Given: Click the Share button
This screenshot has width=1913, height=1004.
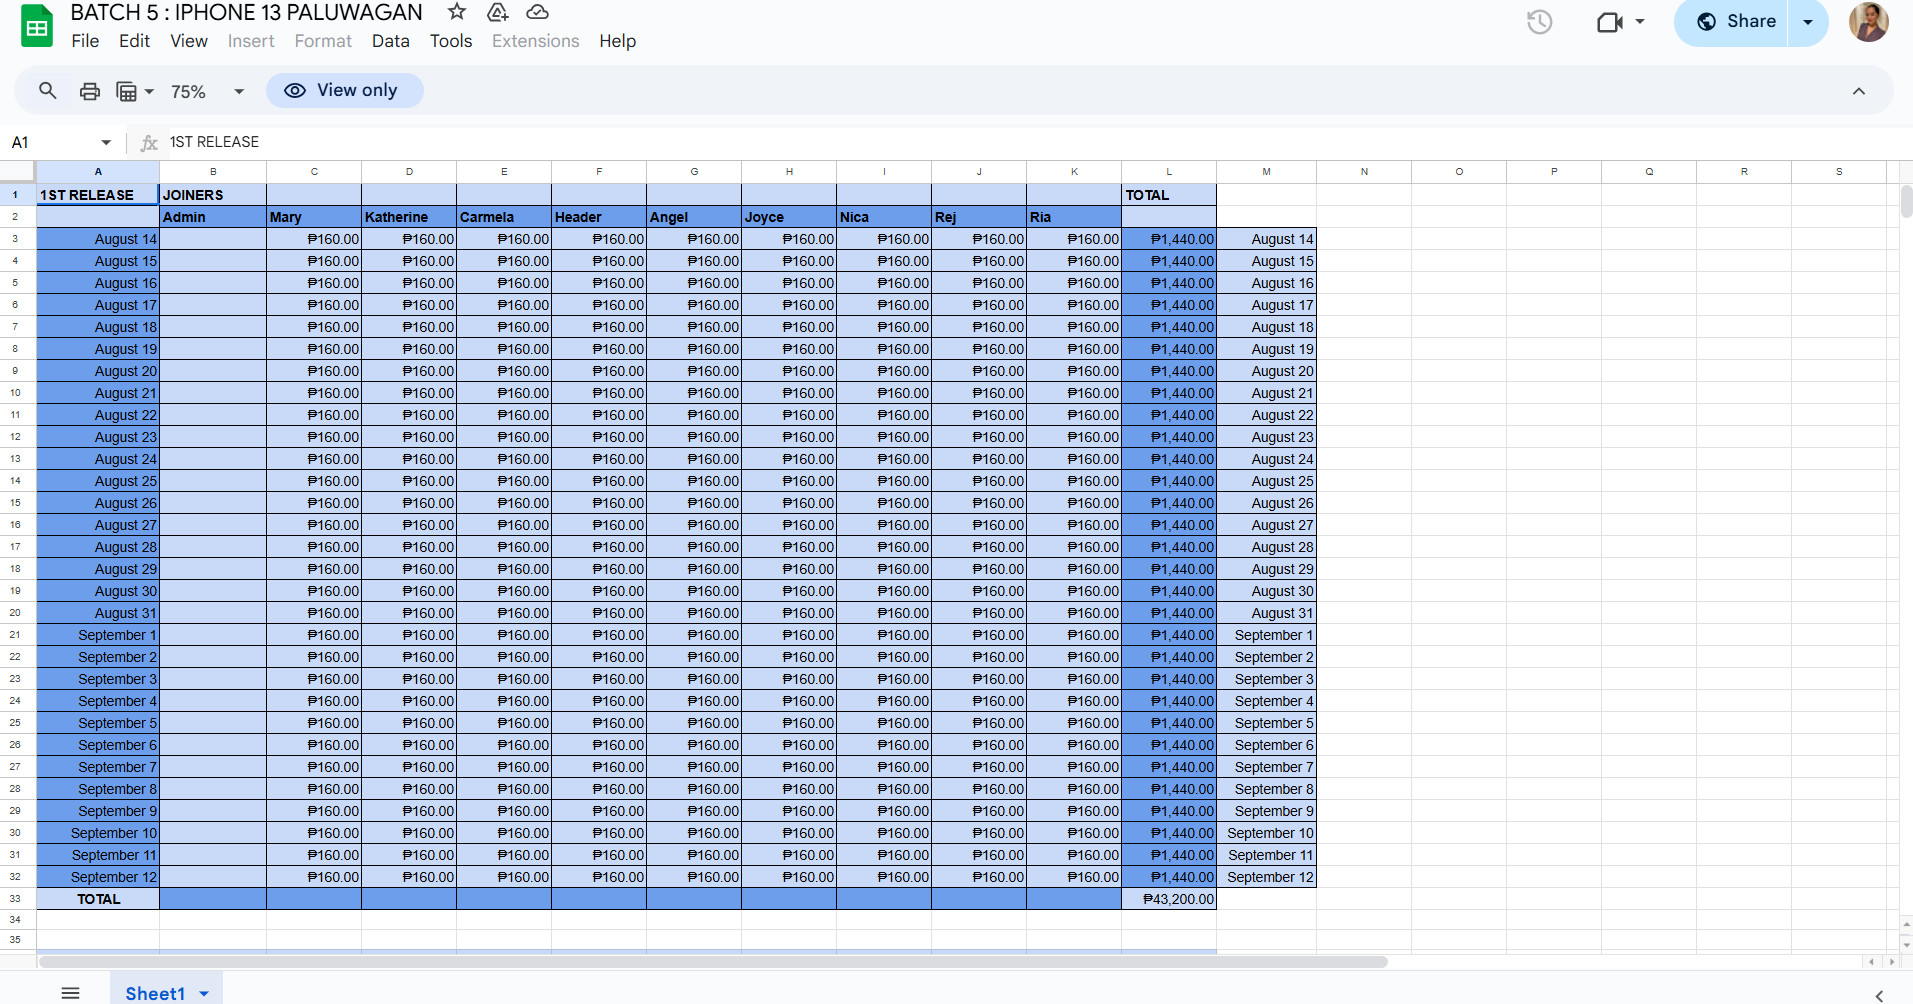Looking at the screenshot, I should tap(1736, 22).
